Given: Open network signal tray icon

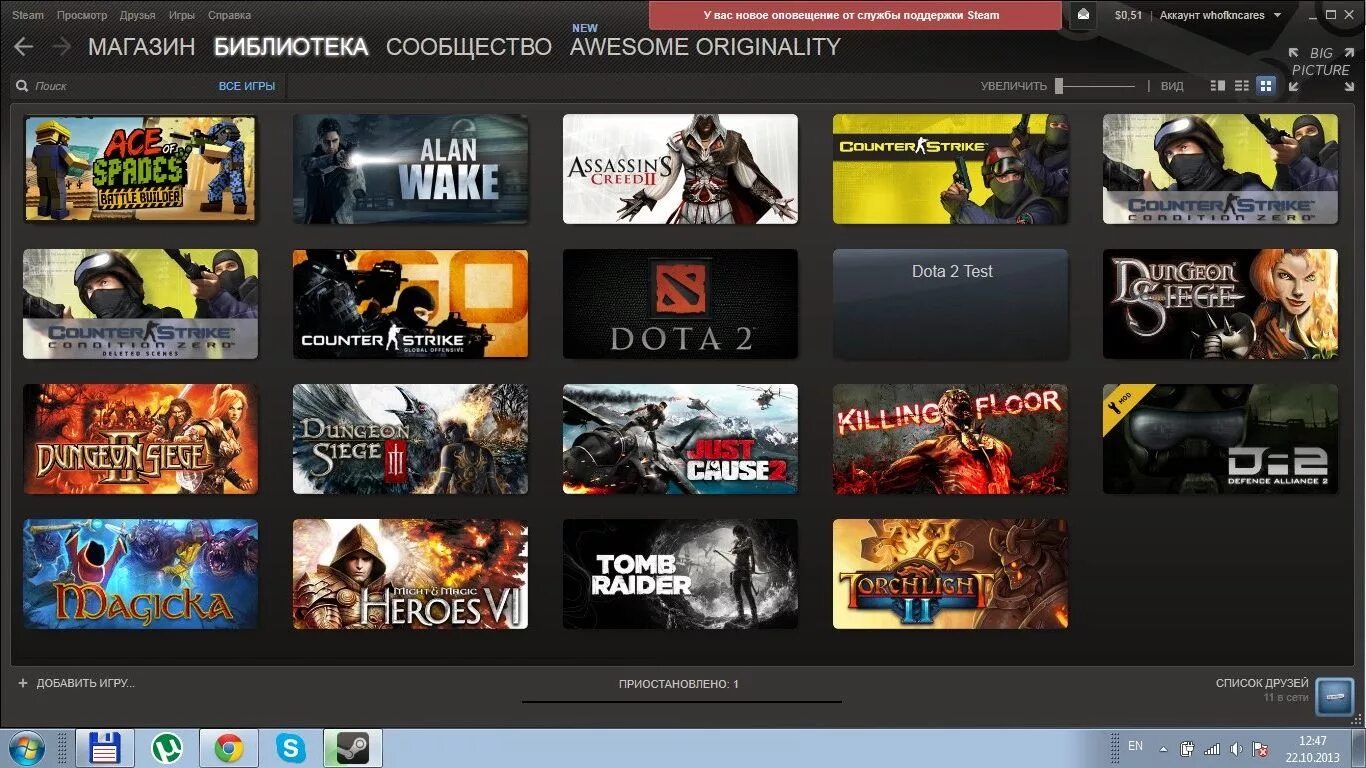Looking at the screenshot, I should point(1212,748).
